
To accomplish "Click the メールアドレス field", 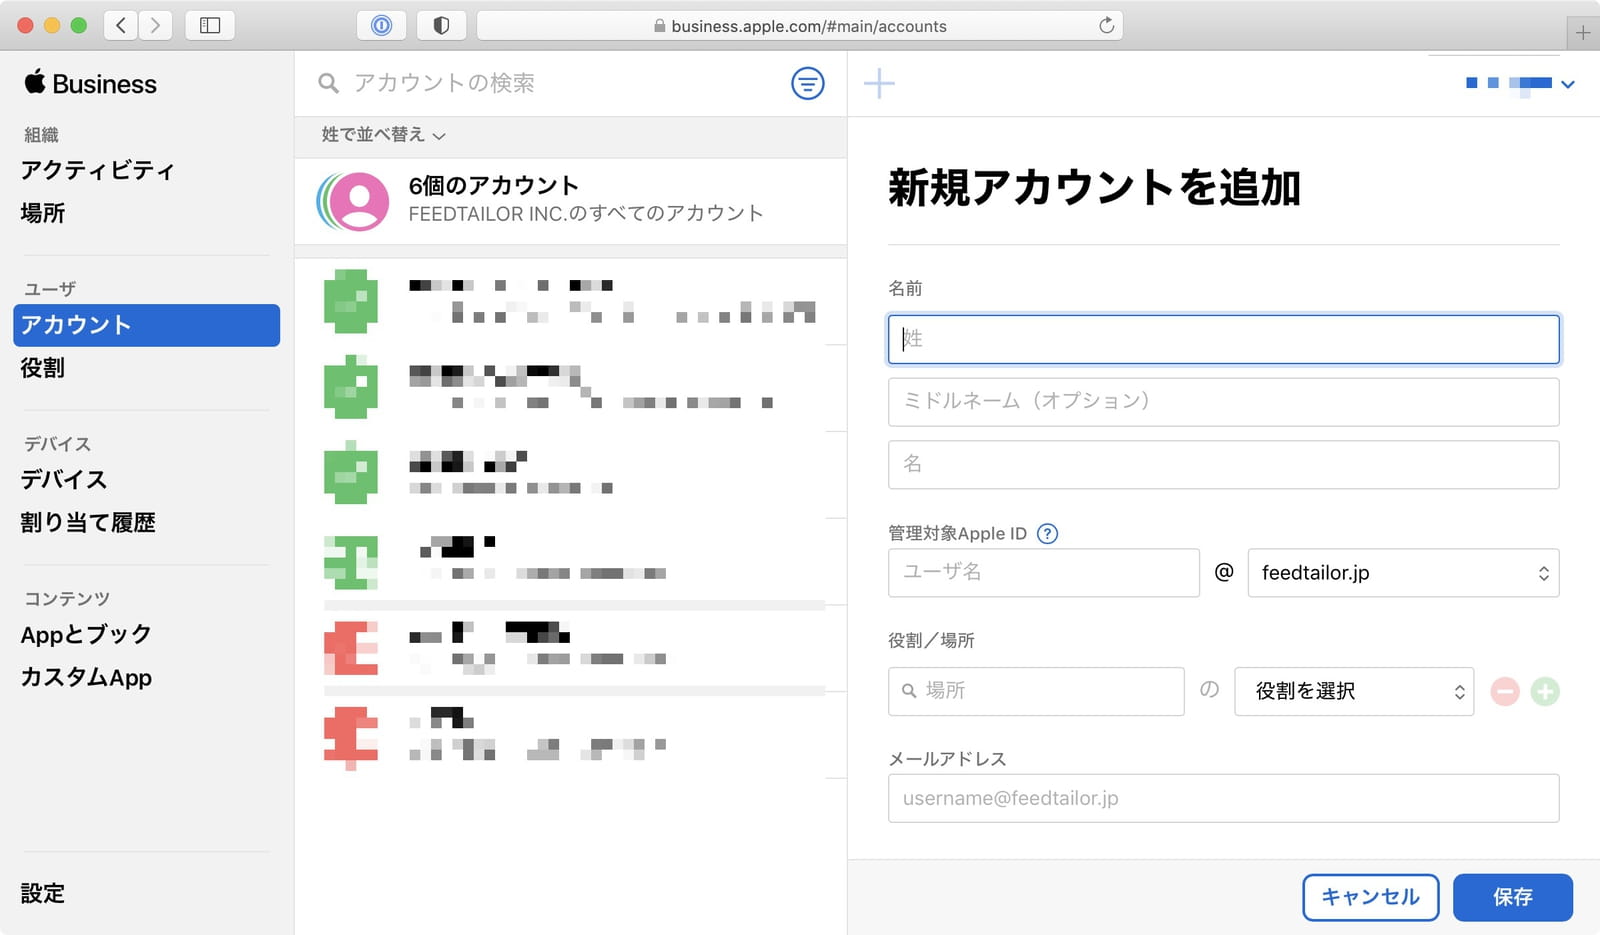I will pos(1223,798).
